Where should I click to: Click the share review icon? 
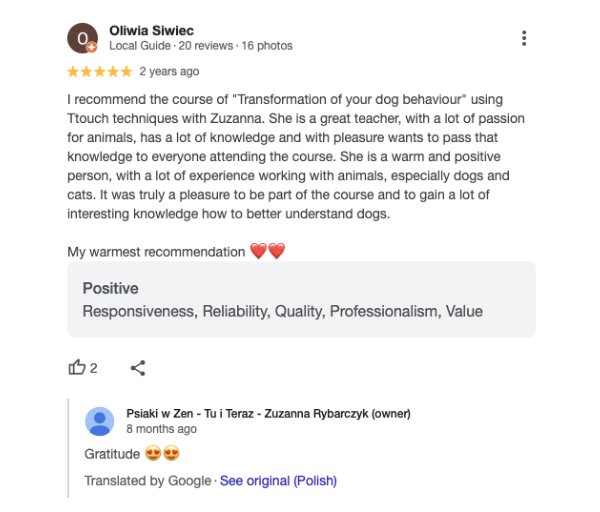click(138, 368)
